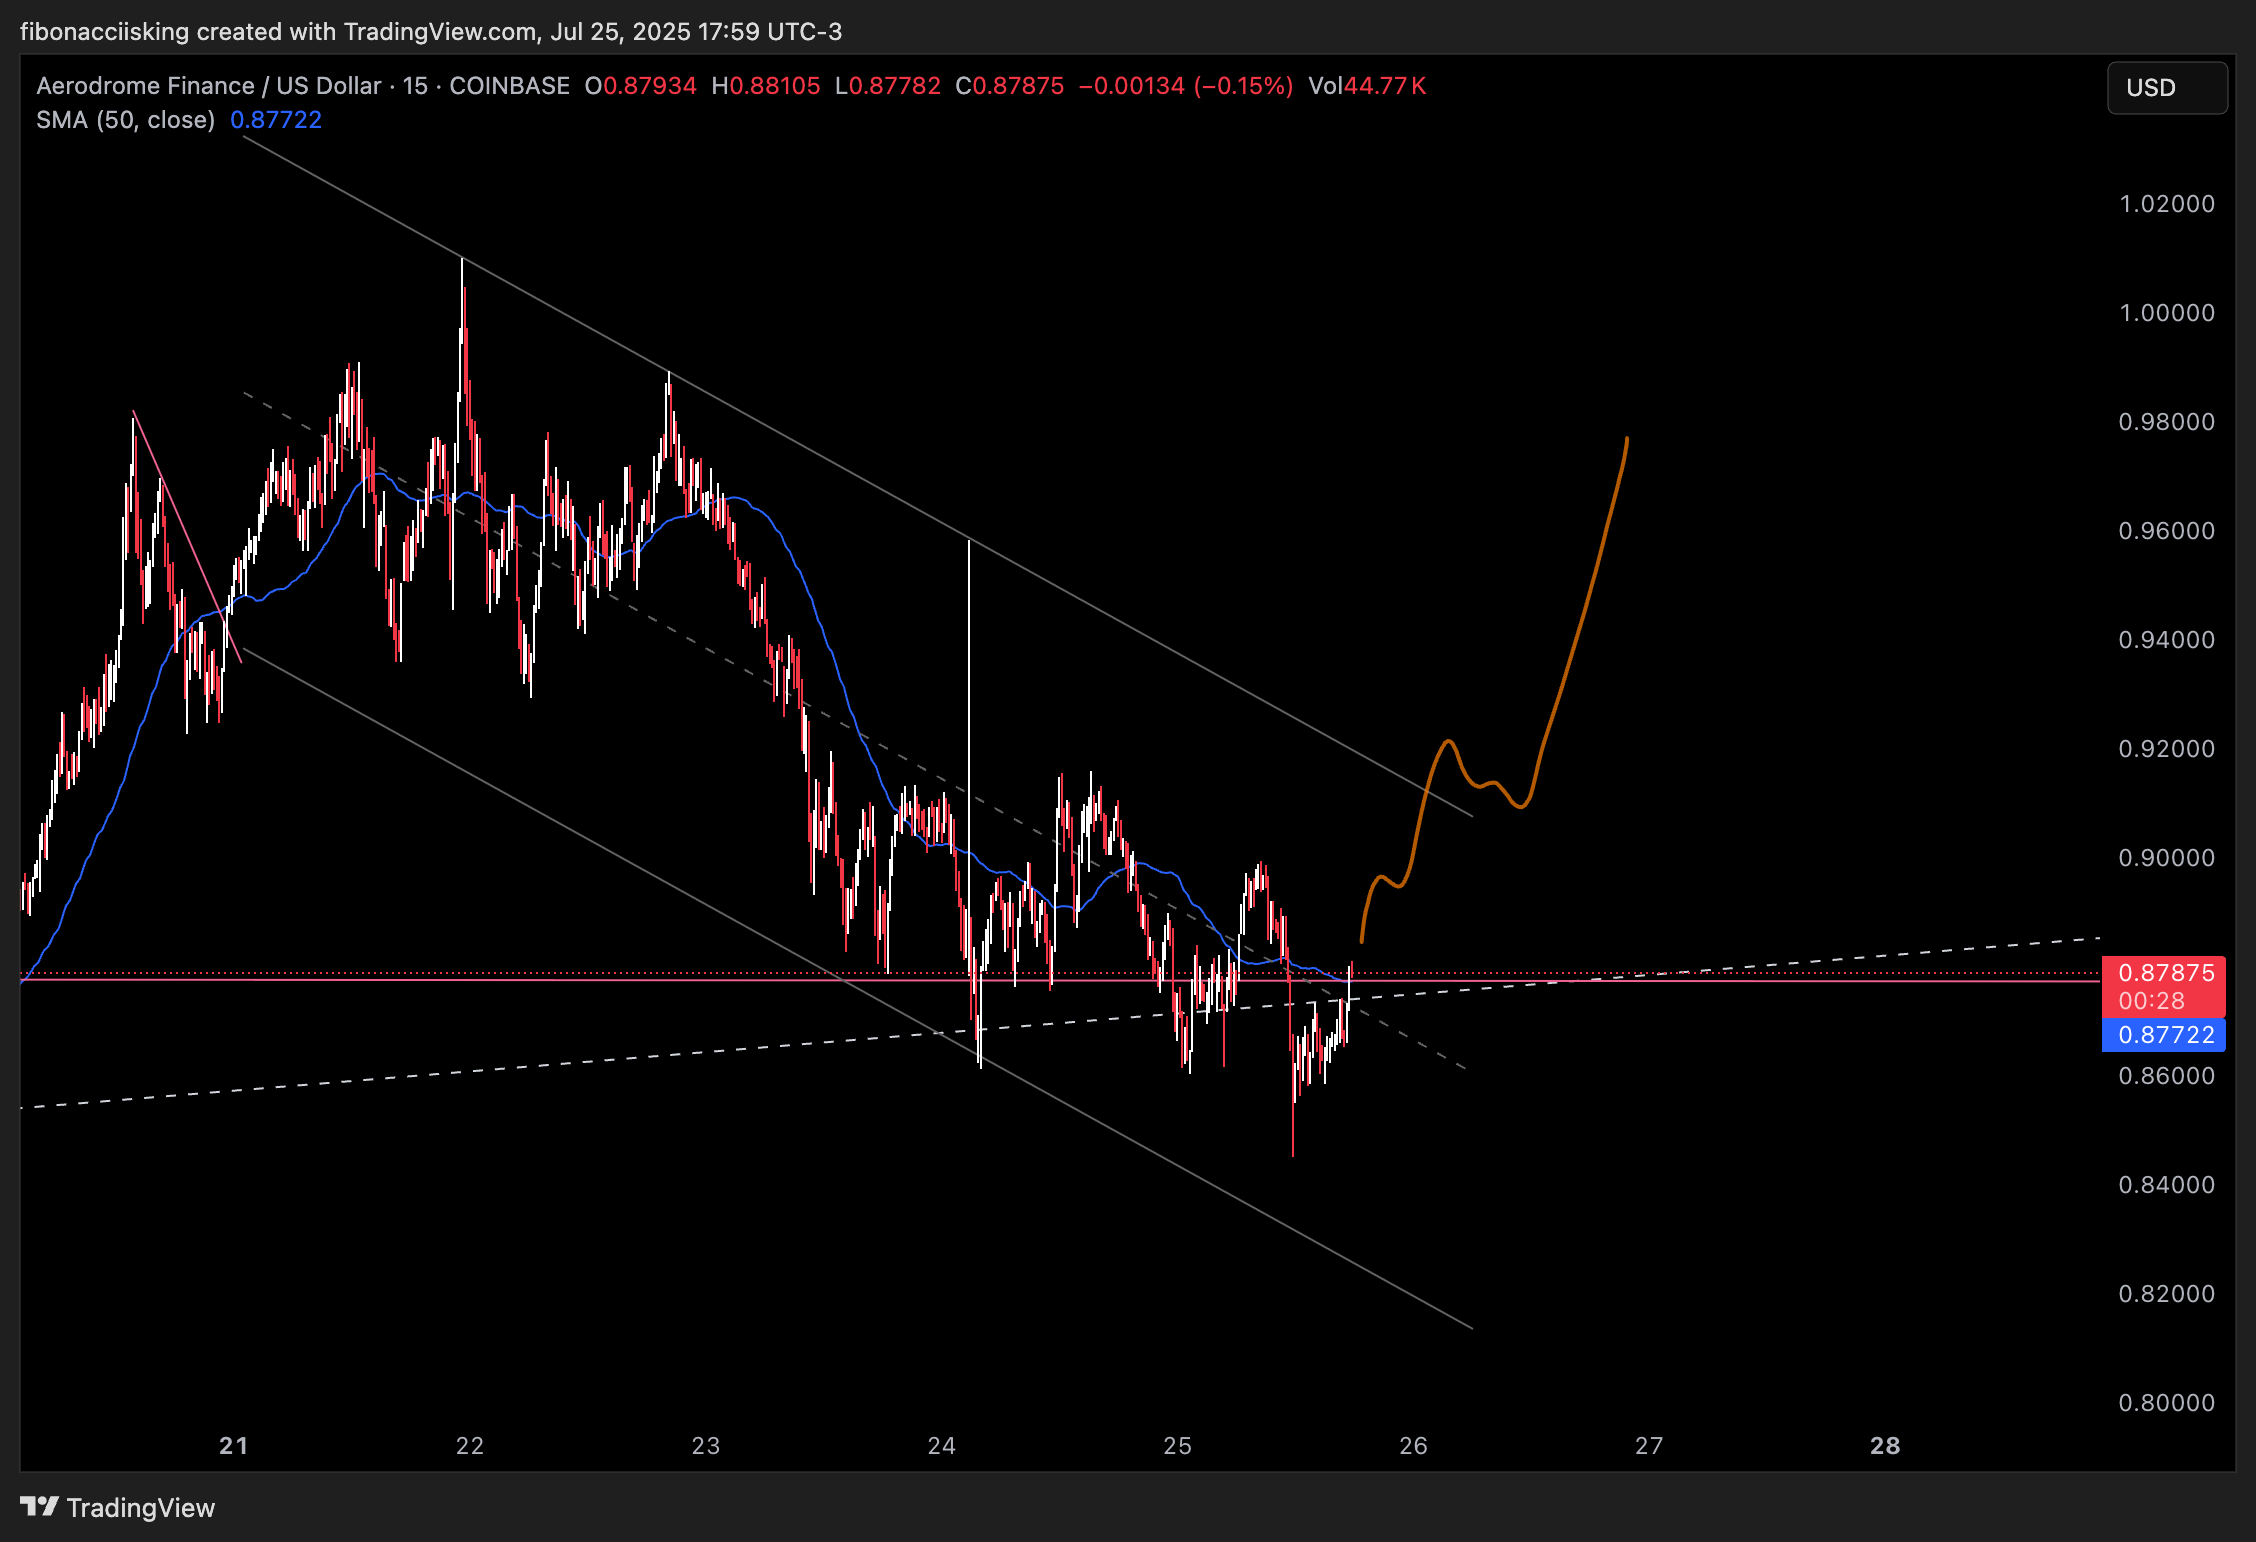
Task: Click the 0.82000 price axis label
Action: 2167,1294
